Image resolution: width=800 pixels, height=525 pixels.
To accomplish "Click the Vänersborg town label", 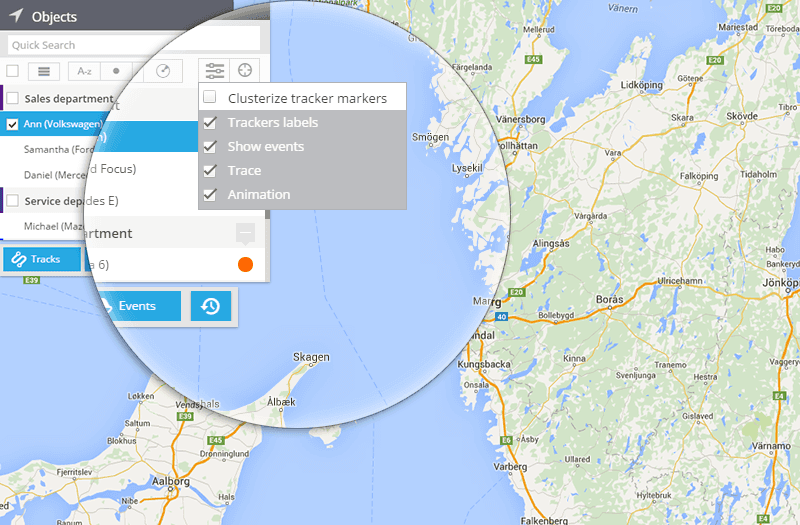I will [520, 119].
